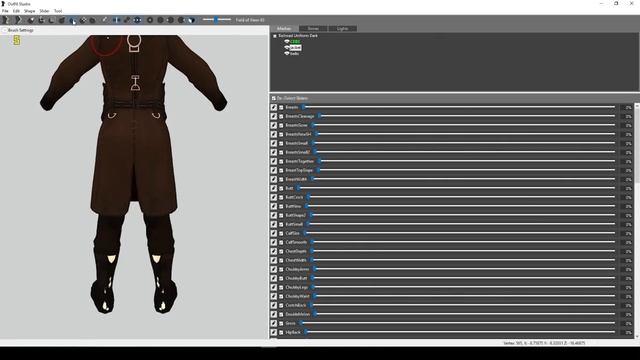This screenshot has height=360, width=640.
Task: Toggle the checkbox beside the Butt slider
Action: point(281,188)
